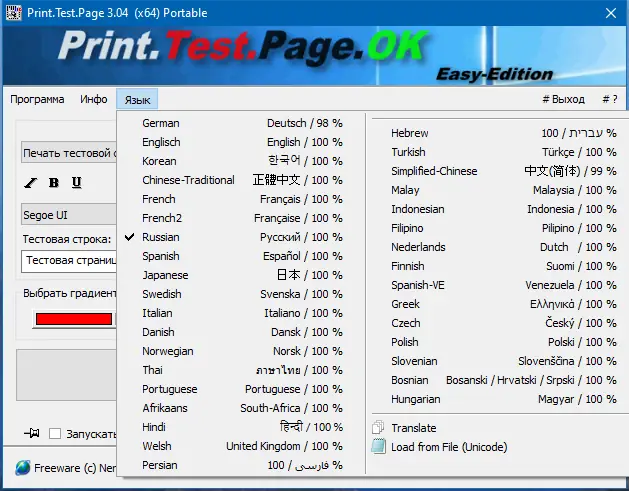The height and width of the screenshot is (491, 629).
Task: Select Simplified-Chinese language
Action: pos(498,171)
